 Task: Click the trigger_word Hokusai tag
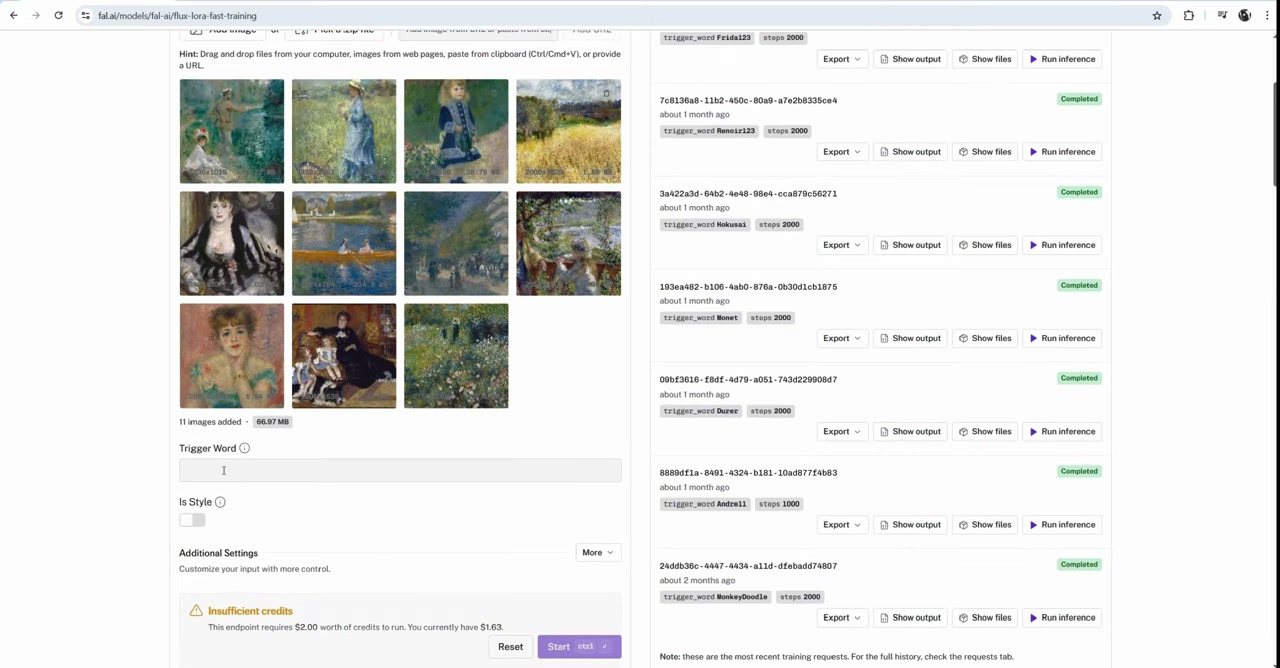pyautogui.click(x=705, y=224)
